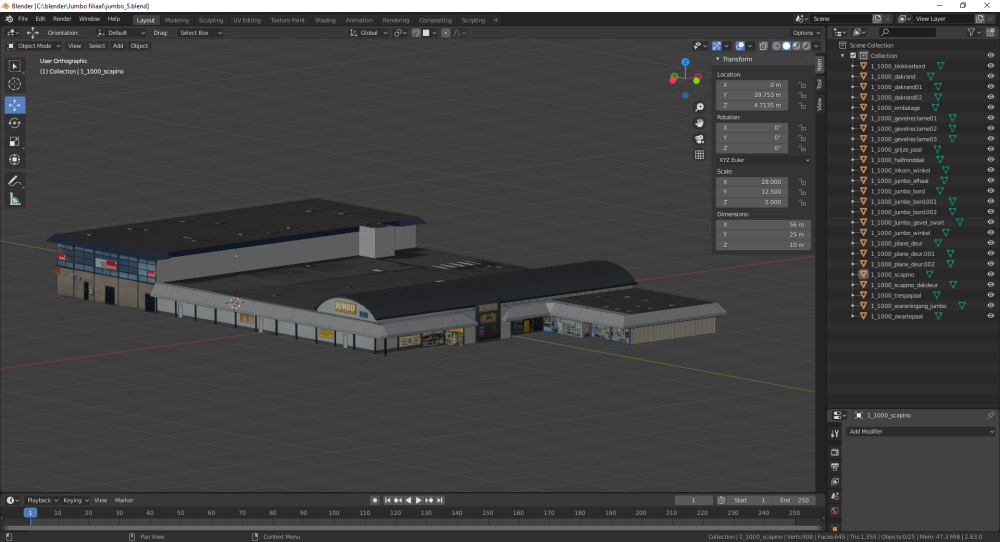Click the Options button in viewport header
The height and width of the screenshot is (542, 1000).
pos(806,33)
